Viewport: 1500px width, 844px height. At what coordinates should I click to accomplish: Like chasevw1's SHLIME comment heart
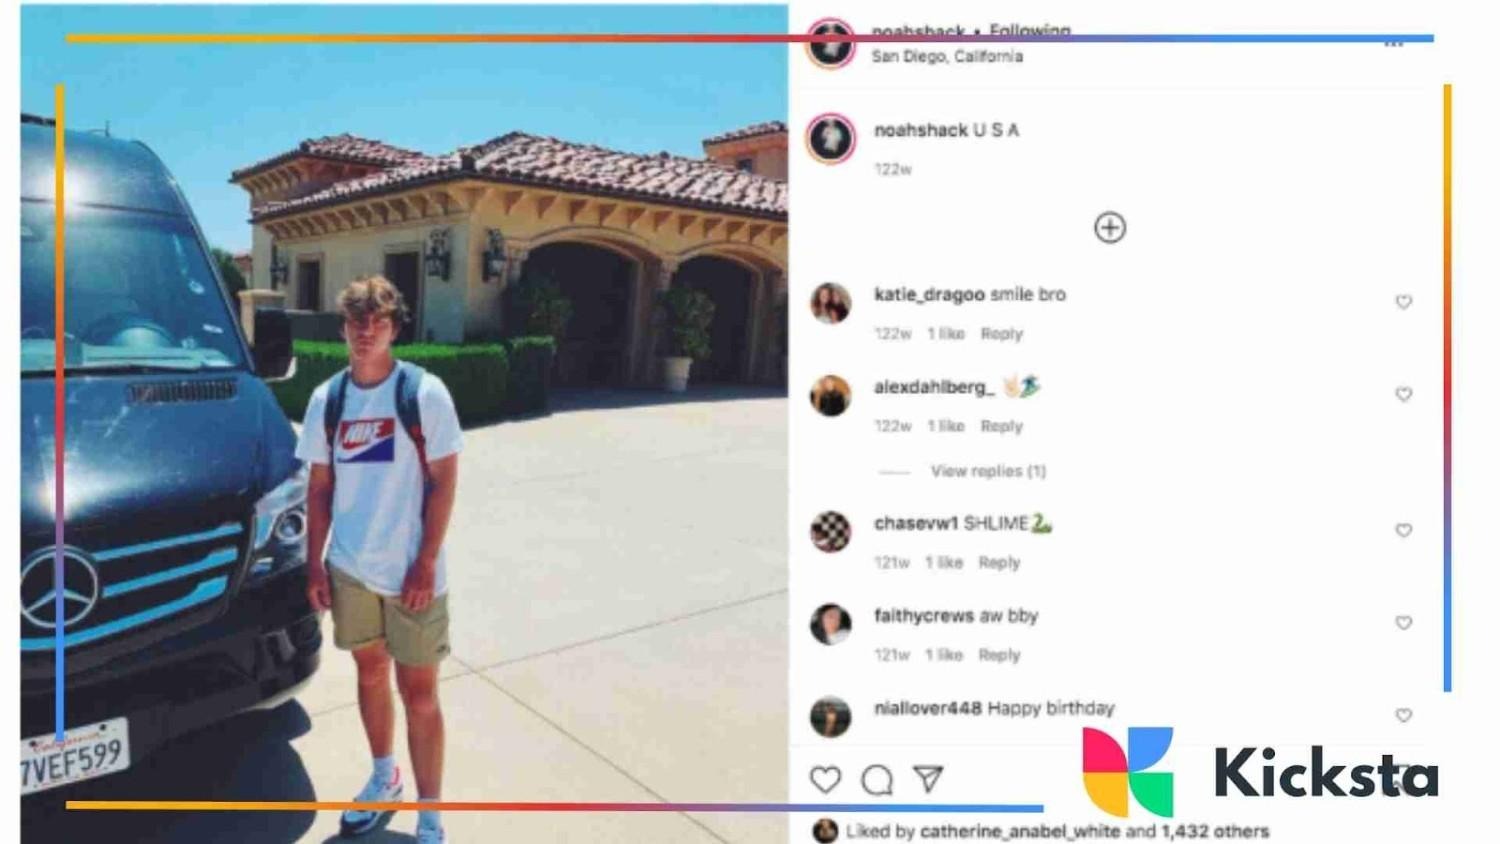[1403, 530]
